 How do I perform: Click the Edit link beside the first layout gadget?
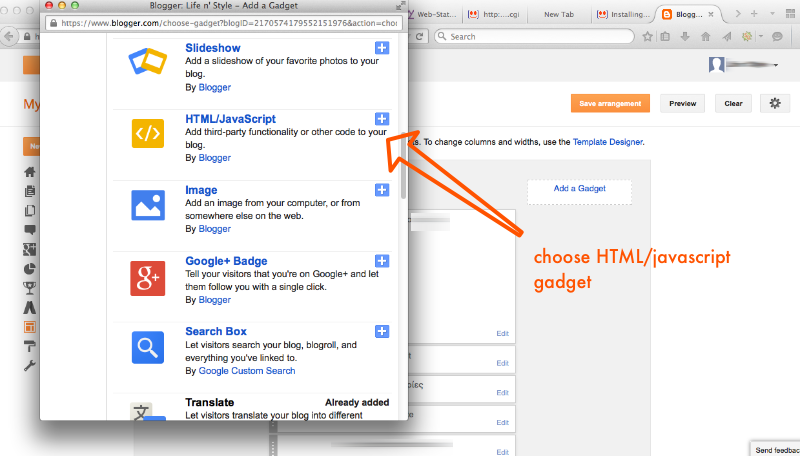[503, 334]
